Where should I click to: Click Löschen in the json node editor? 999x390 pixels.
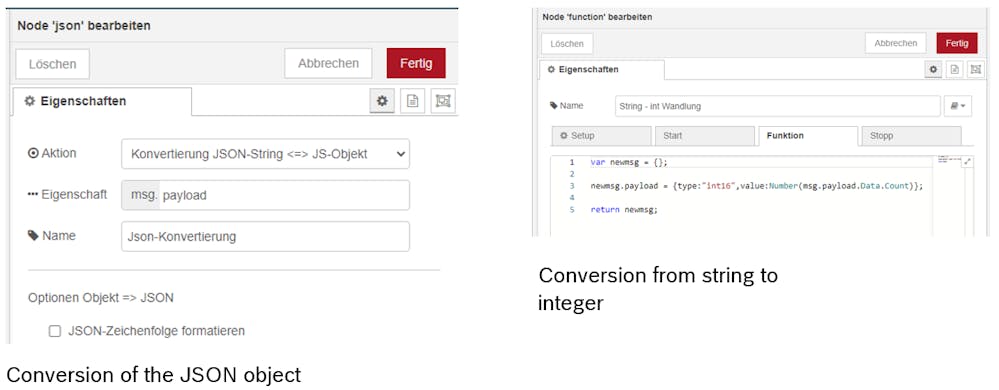coord(52,64)
